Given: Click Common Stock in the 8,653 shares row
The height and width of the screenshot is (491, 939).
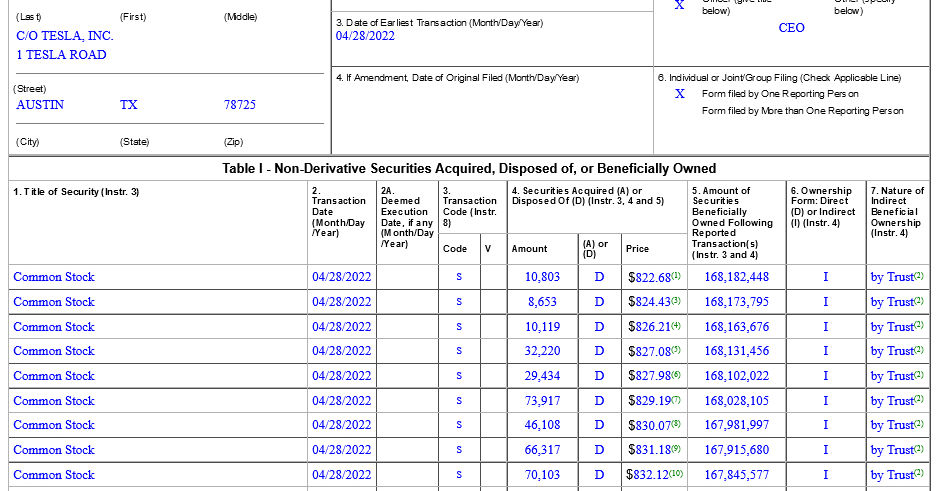Looking at the screenshot, I should coord(54,302).
